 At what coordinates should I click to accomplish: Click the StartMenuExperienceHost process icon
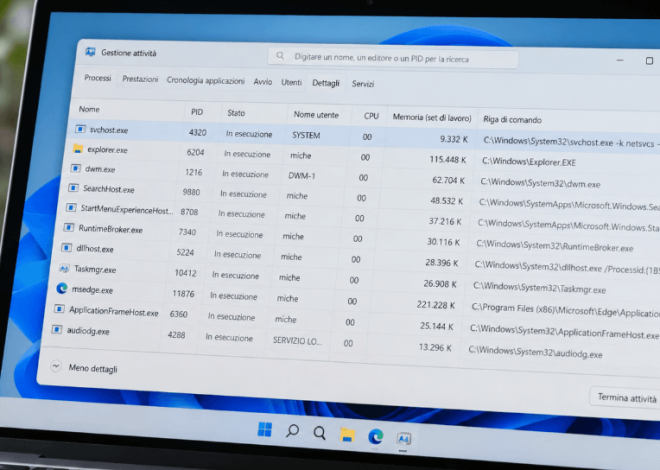71,208
